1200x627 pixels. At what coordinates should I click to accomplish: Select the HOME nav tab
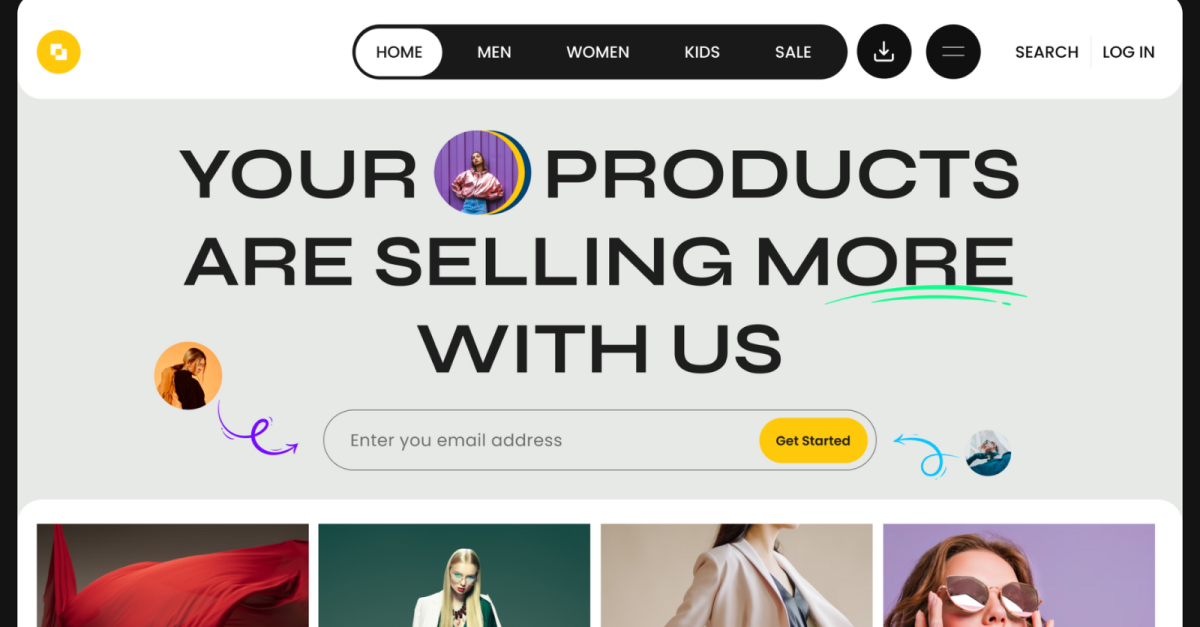(x=399, y=52)
